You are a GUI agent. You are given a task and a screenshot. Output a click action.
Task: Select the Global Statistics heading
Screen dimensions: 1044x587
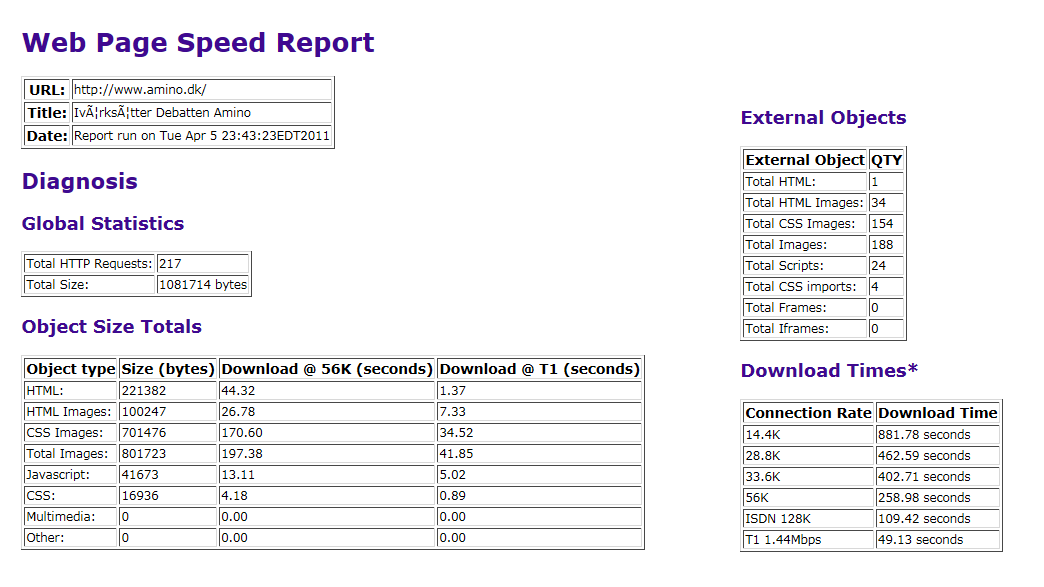103,223
